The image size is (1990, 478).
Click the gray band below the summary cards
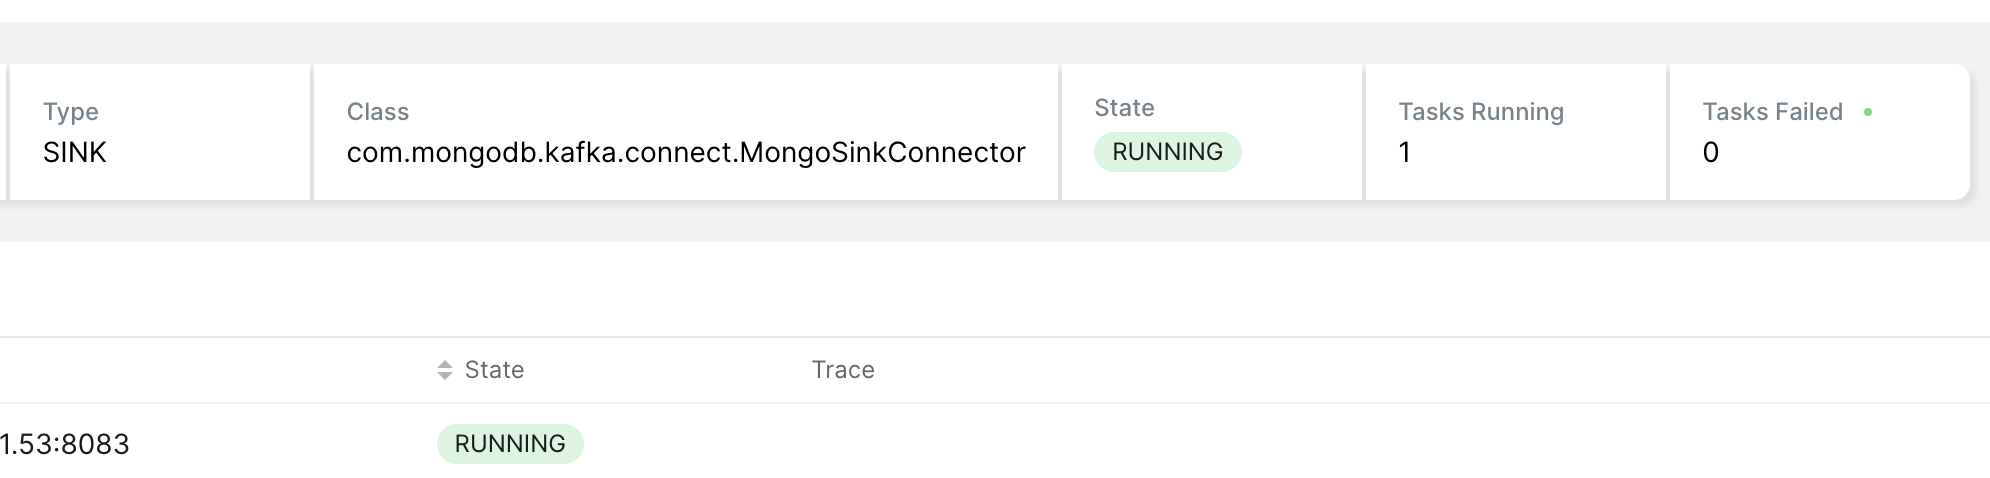(x=995, y=222)
